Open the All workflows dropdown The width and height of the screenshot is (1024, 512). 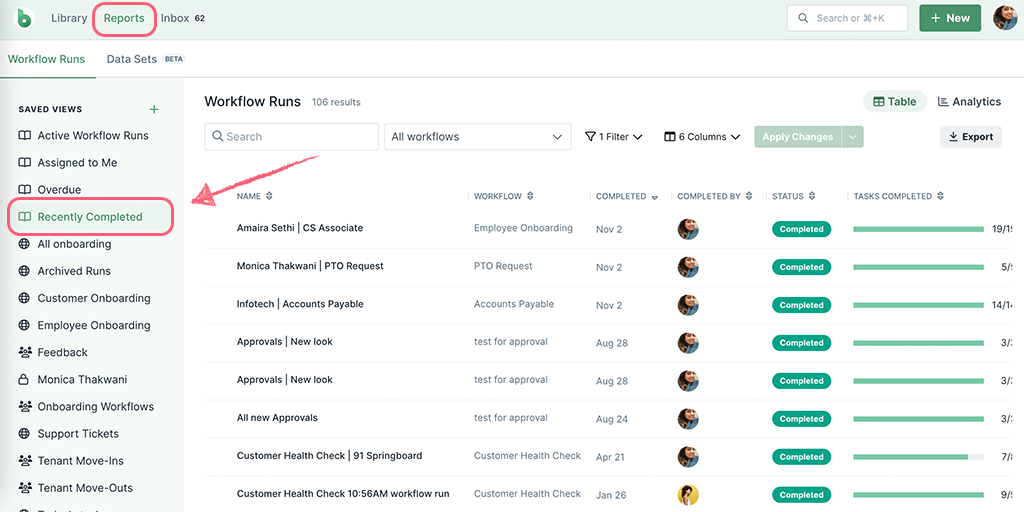pos(478,136)
